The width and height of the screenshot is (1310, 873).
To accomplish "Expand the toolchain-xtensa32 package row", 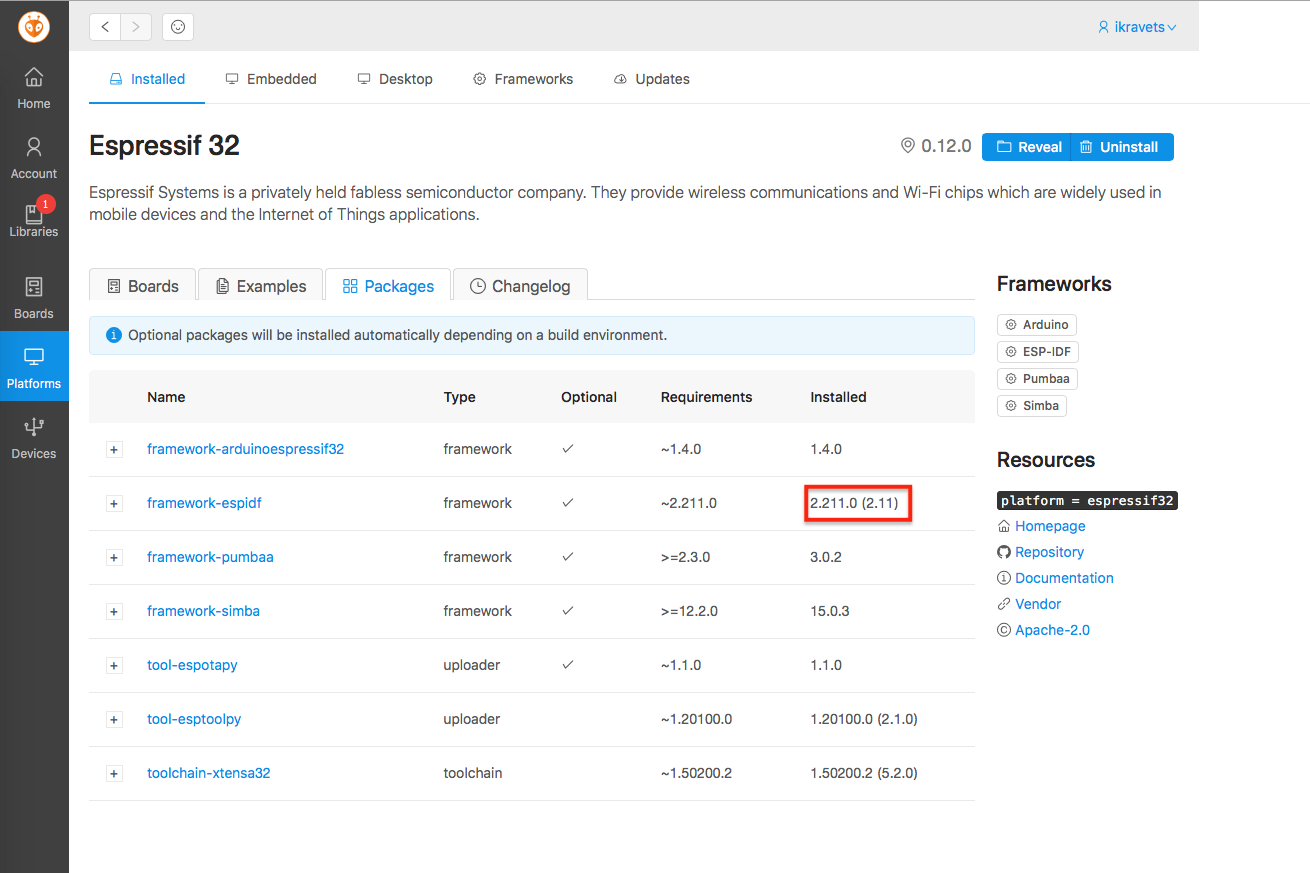I will (113, 773).
